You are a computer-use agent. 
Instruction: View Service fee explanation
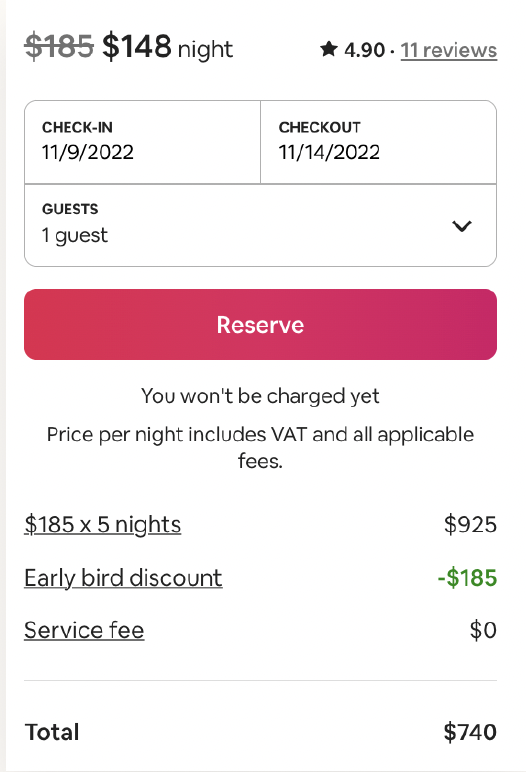(84, 630)
